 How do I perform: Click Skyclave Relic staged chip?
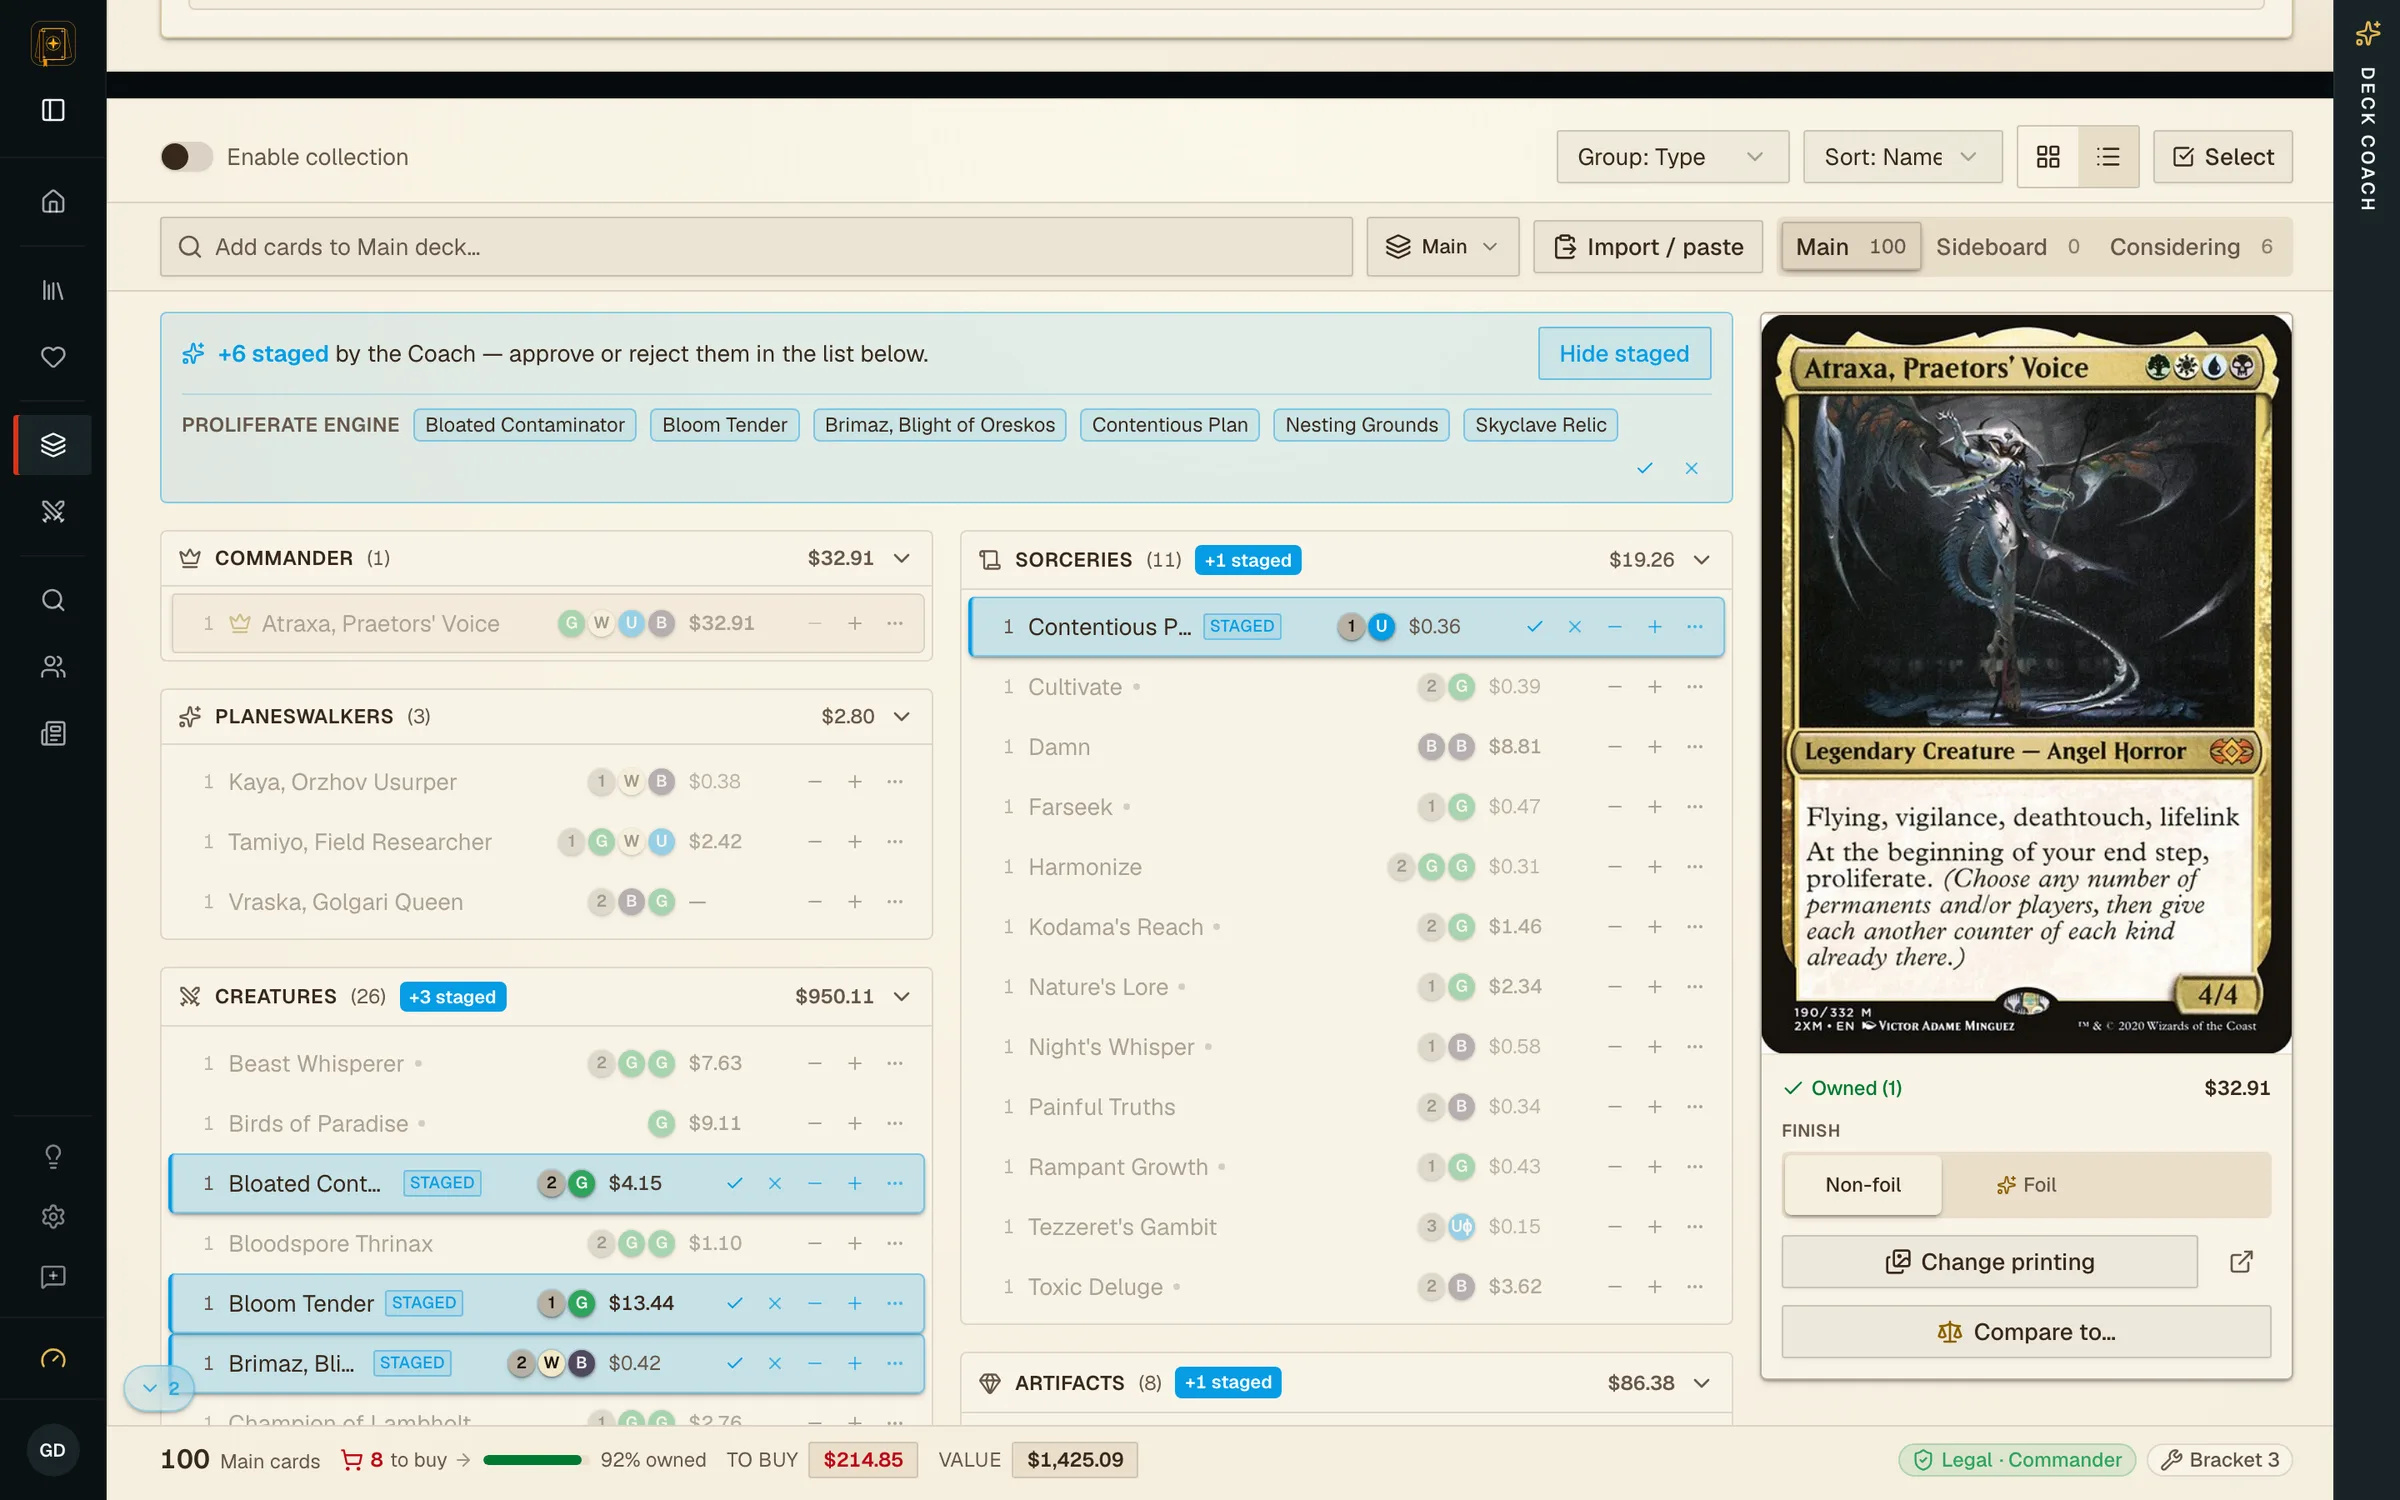pyautogui.click(x=1540, y=425)
